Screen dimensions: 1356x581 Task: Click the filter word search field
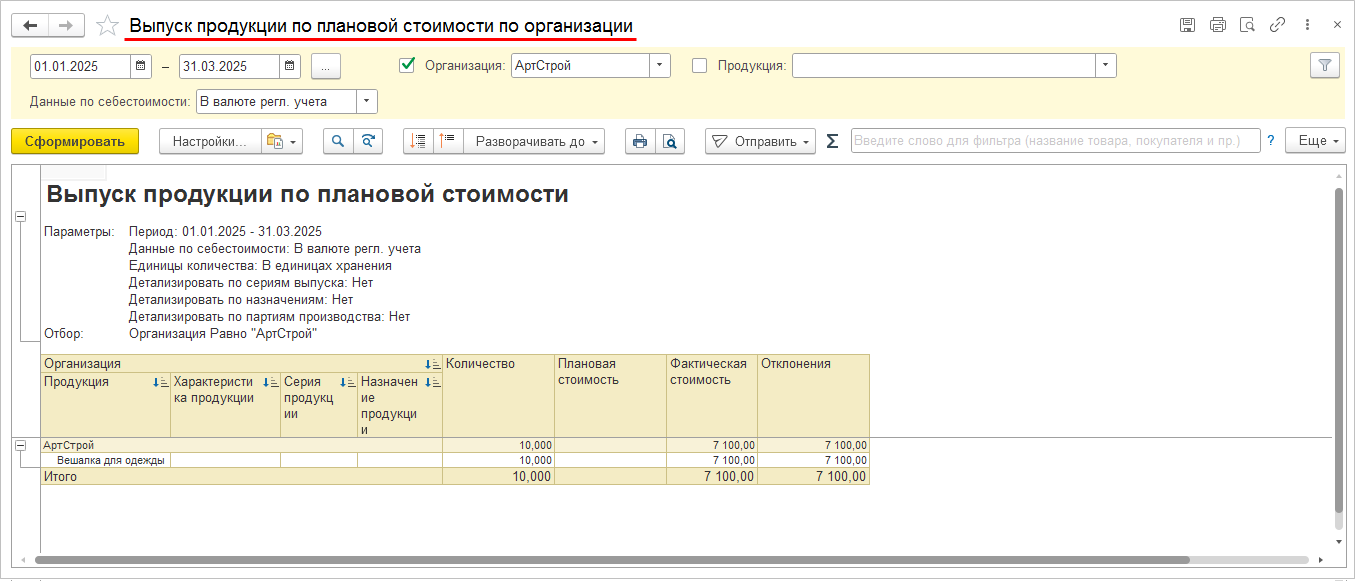coord(1055,142)
